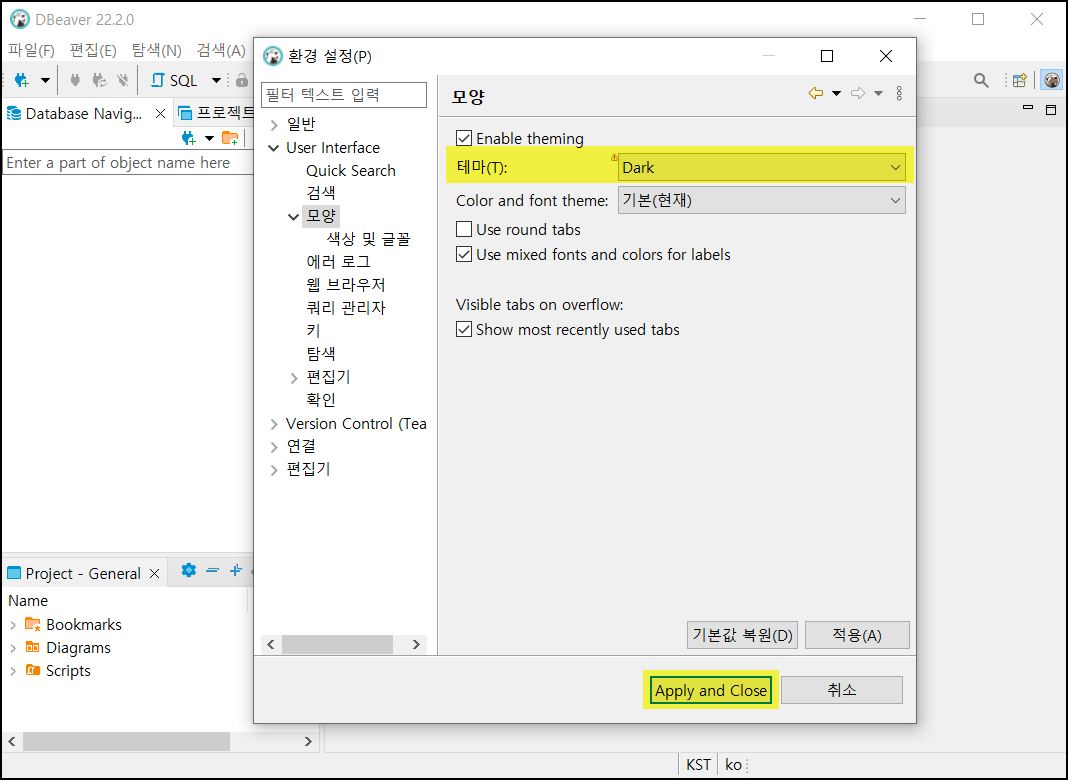The image size is (1068, 780).
Task: Open the 검색(A) menu
Action: (x=221, y=50)
